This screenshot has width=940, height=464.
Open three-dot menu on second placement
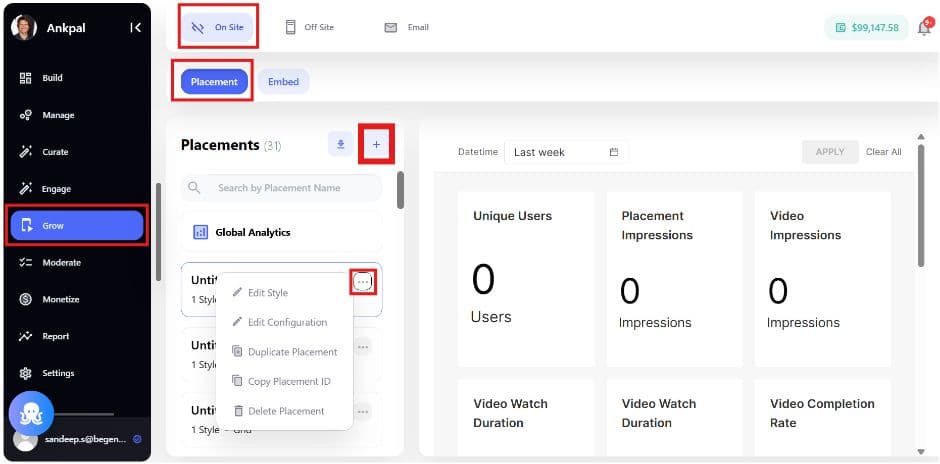point(362,346)
